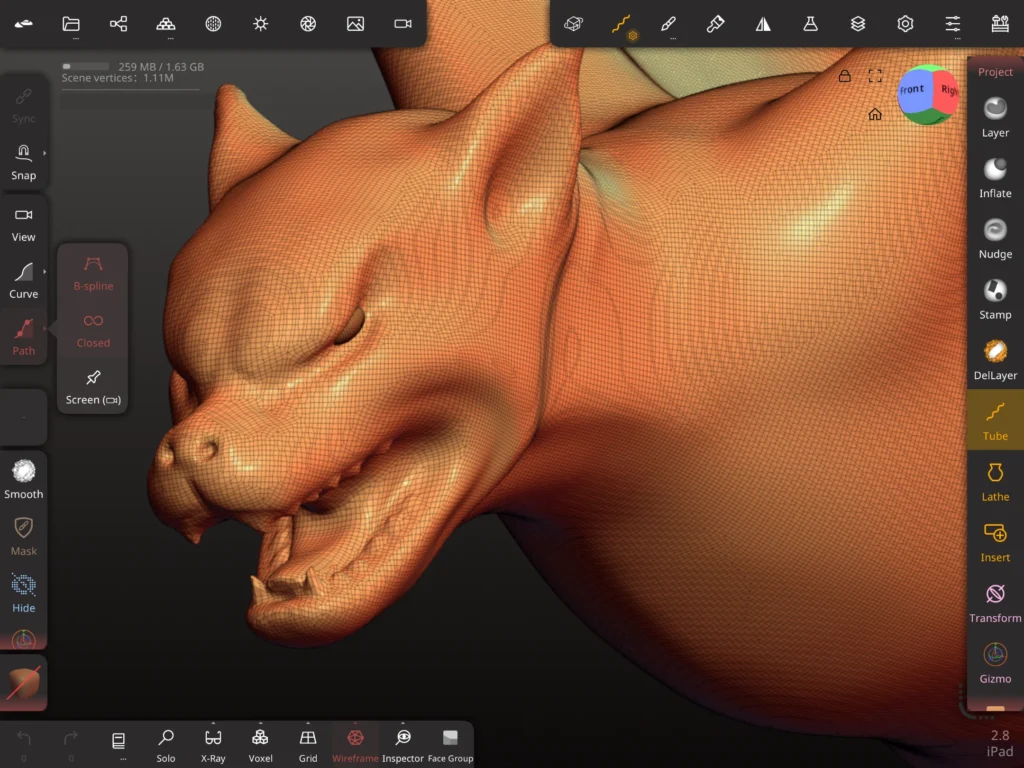Tap the Sync link button
The image size is (1024, 768).
(24, 105)
